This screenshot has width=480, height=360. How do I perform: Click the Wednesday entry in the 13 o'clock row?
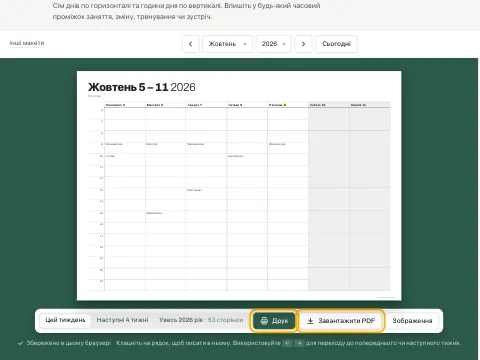pos(194,190)
